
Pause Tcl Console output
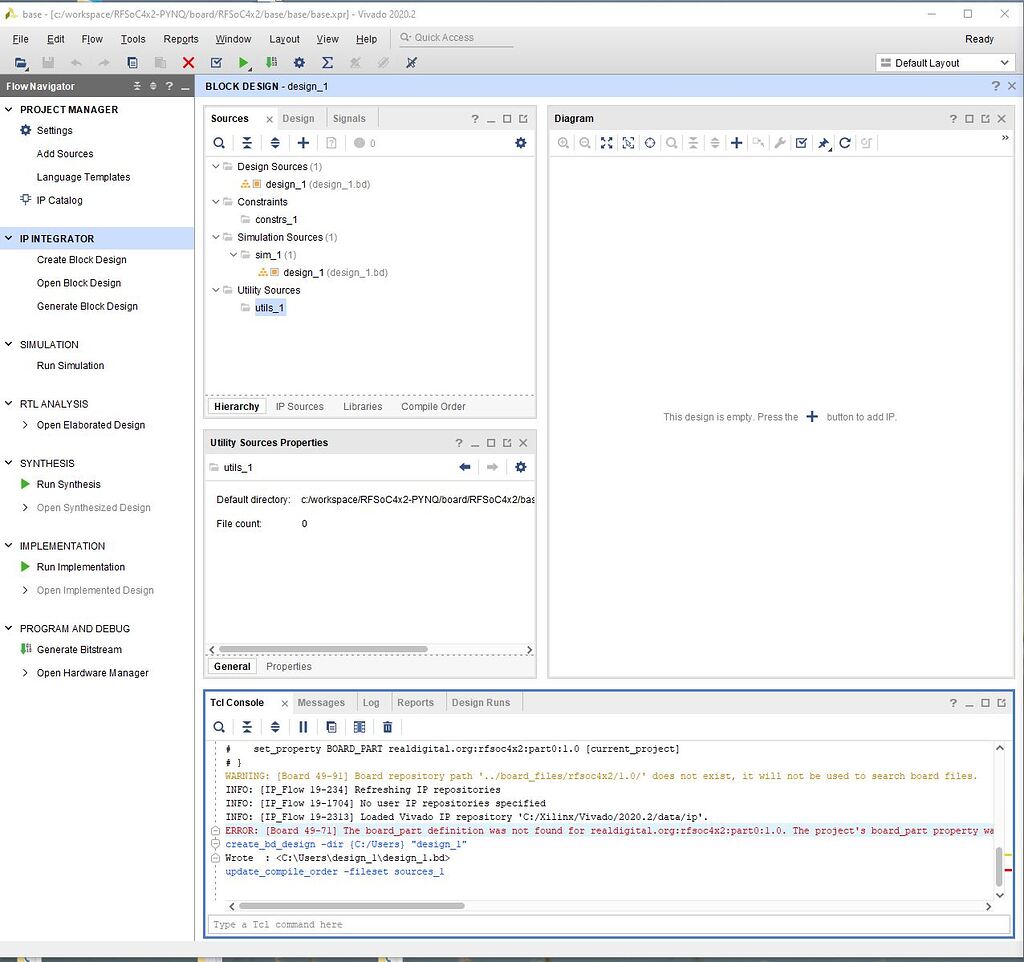tap(303, 726)
